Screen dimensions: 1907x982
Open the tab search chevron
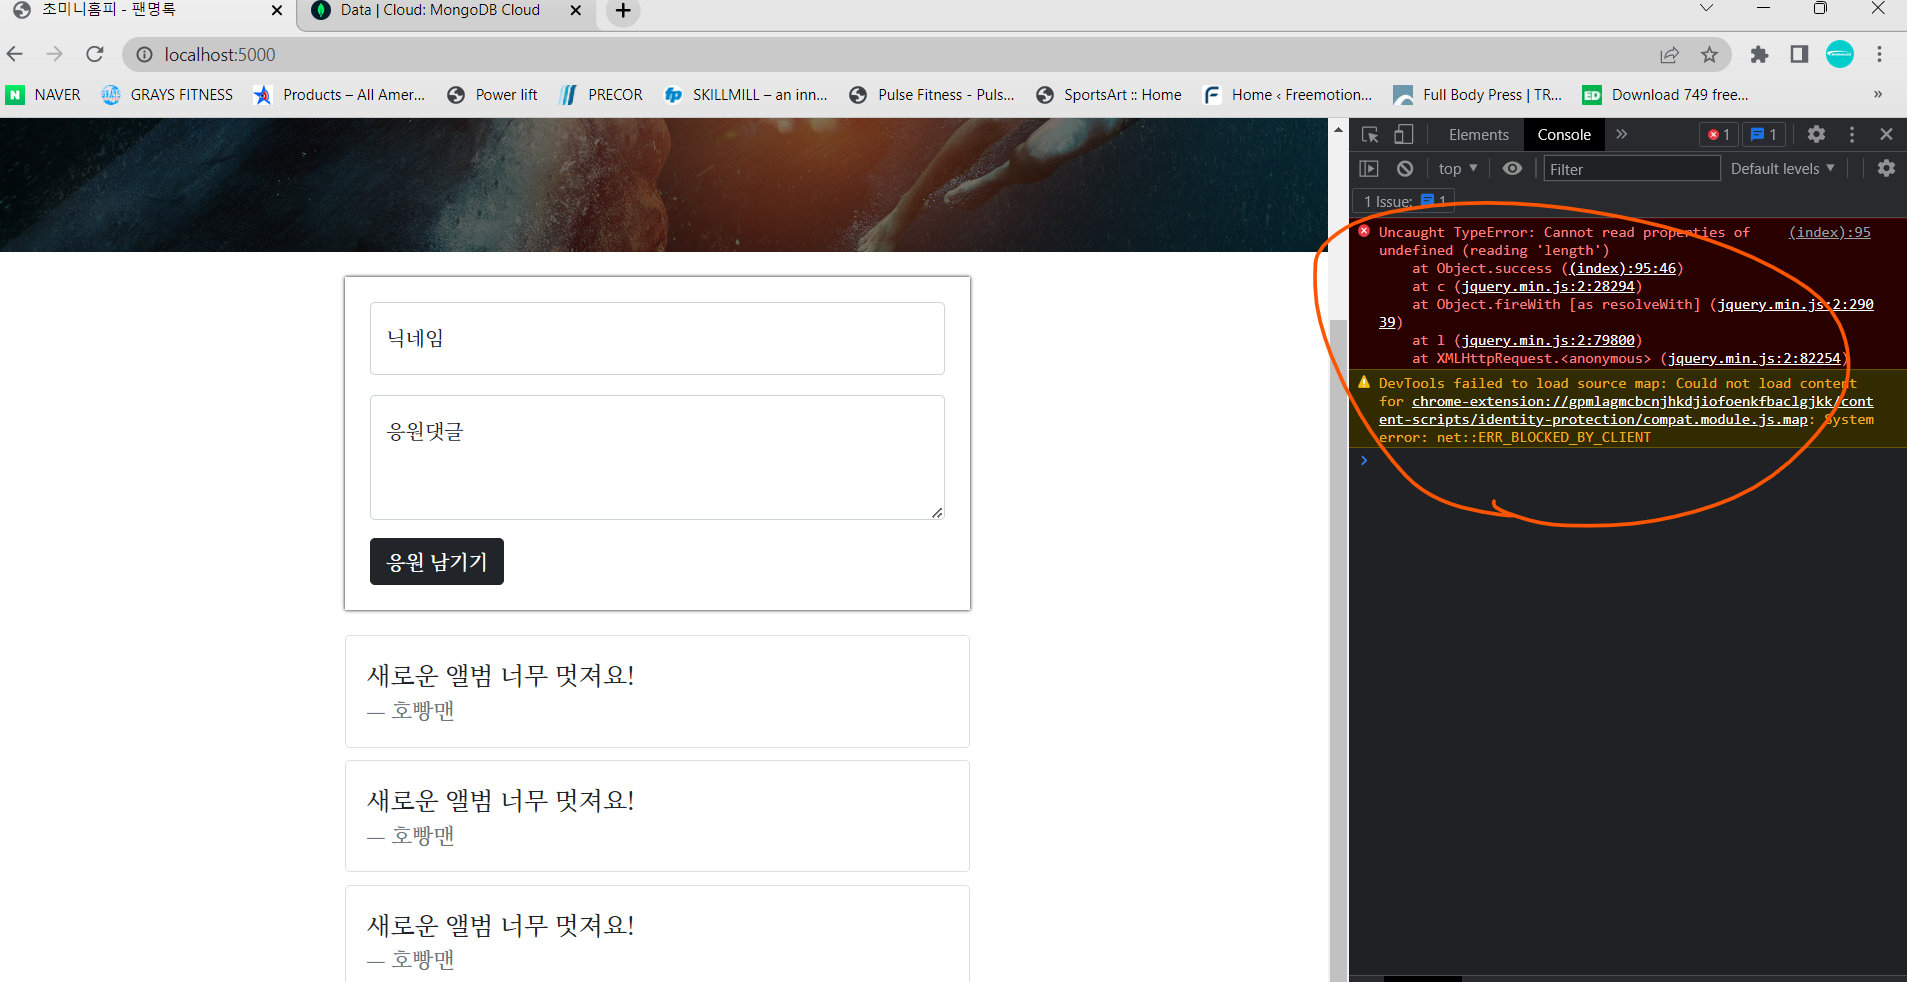[1706, 9]
